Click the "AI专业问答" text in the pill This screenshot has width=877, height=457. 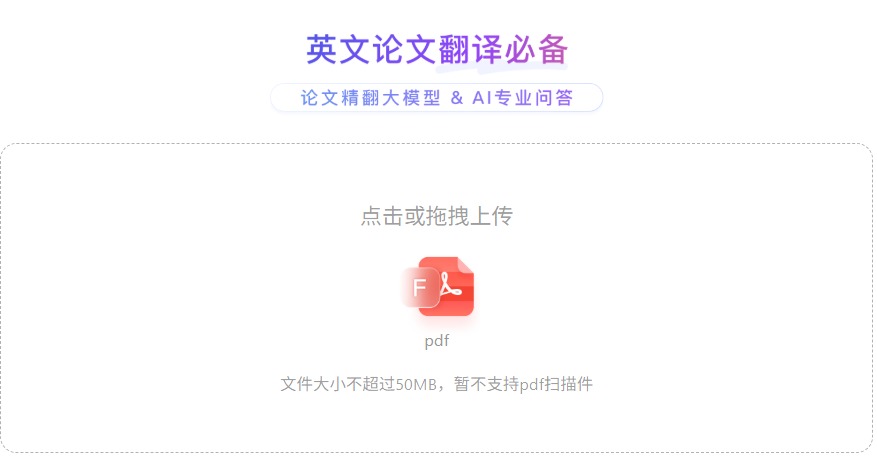click(x=523, y=98)
